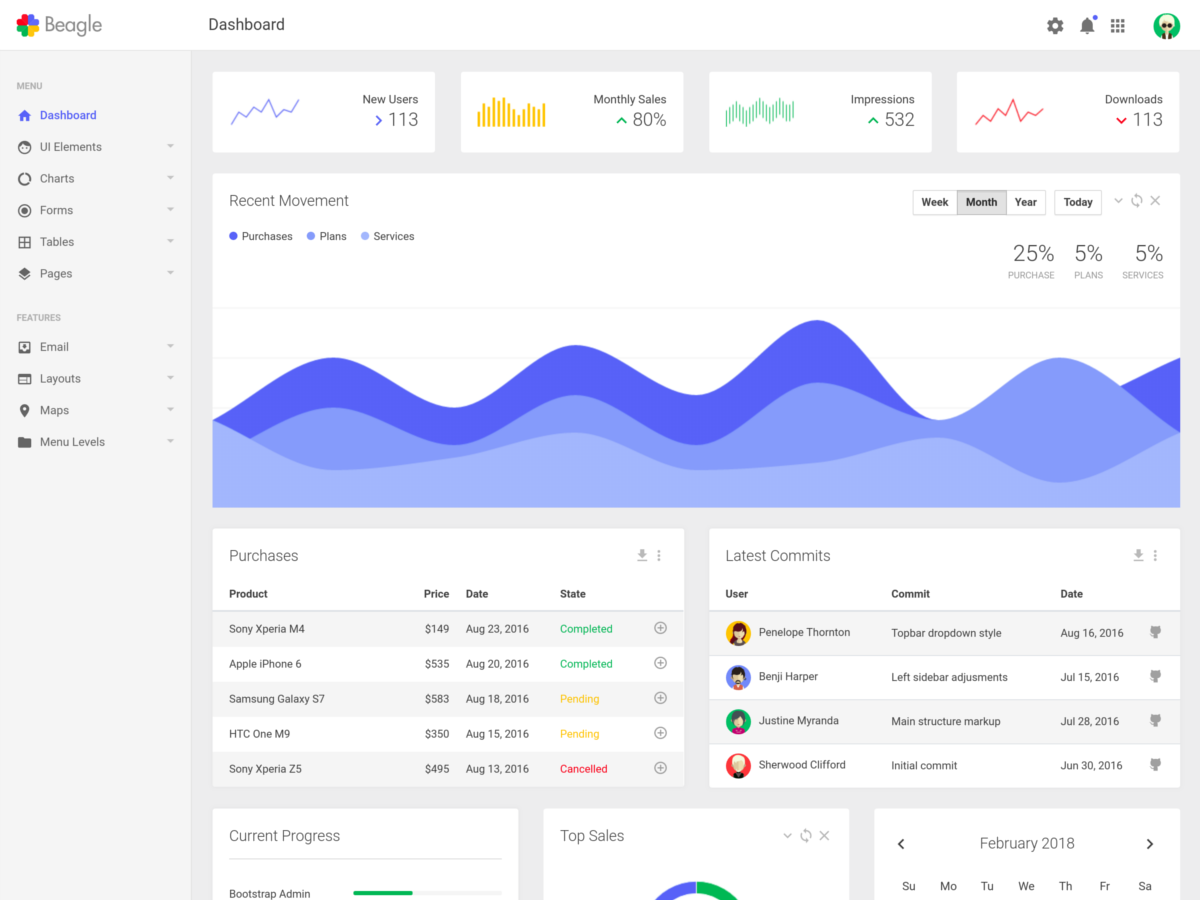Refresh the Top Sales widget
Viewport: 1200px width, 900px height.
point(805,835)
